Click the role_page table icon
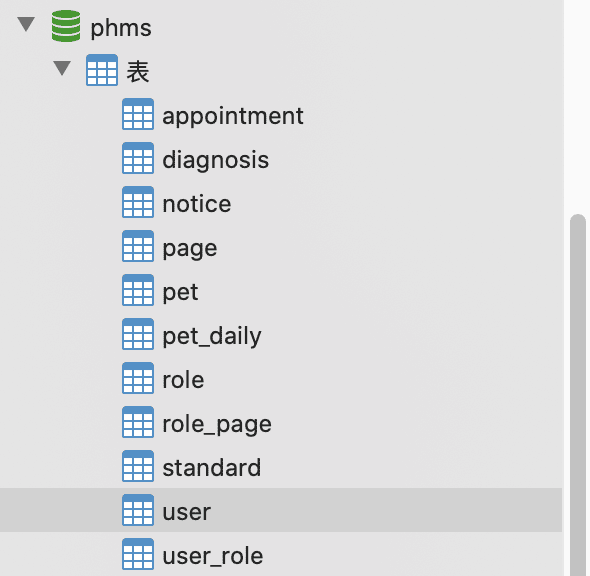The height and width of the screenshot is (576, 590). point(138,422)
